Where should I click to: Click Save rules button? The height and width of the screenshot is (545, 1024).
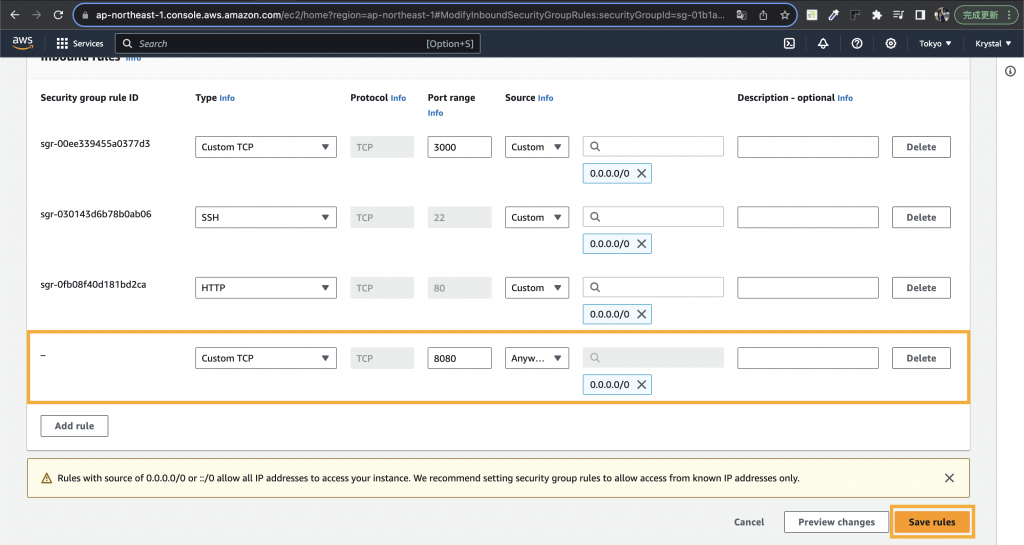coord(932,522)
